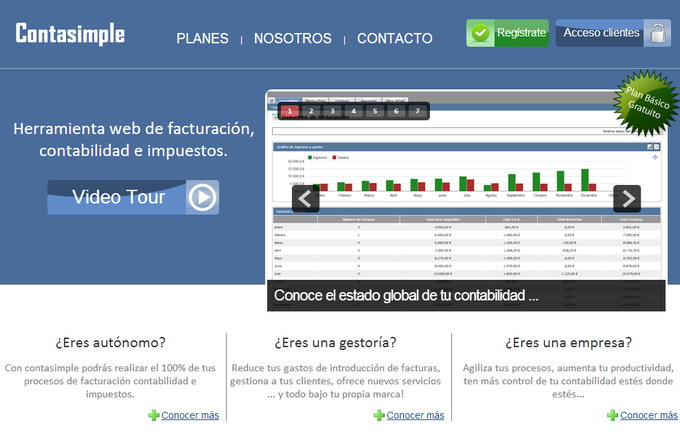This screenshot has width=680, height=440.
Task: Go to the NOSOTROS page
Action: (x=293, y=39)
